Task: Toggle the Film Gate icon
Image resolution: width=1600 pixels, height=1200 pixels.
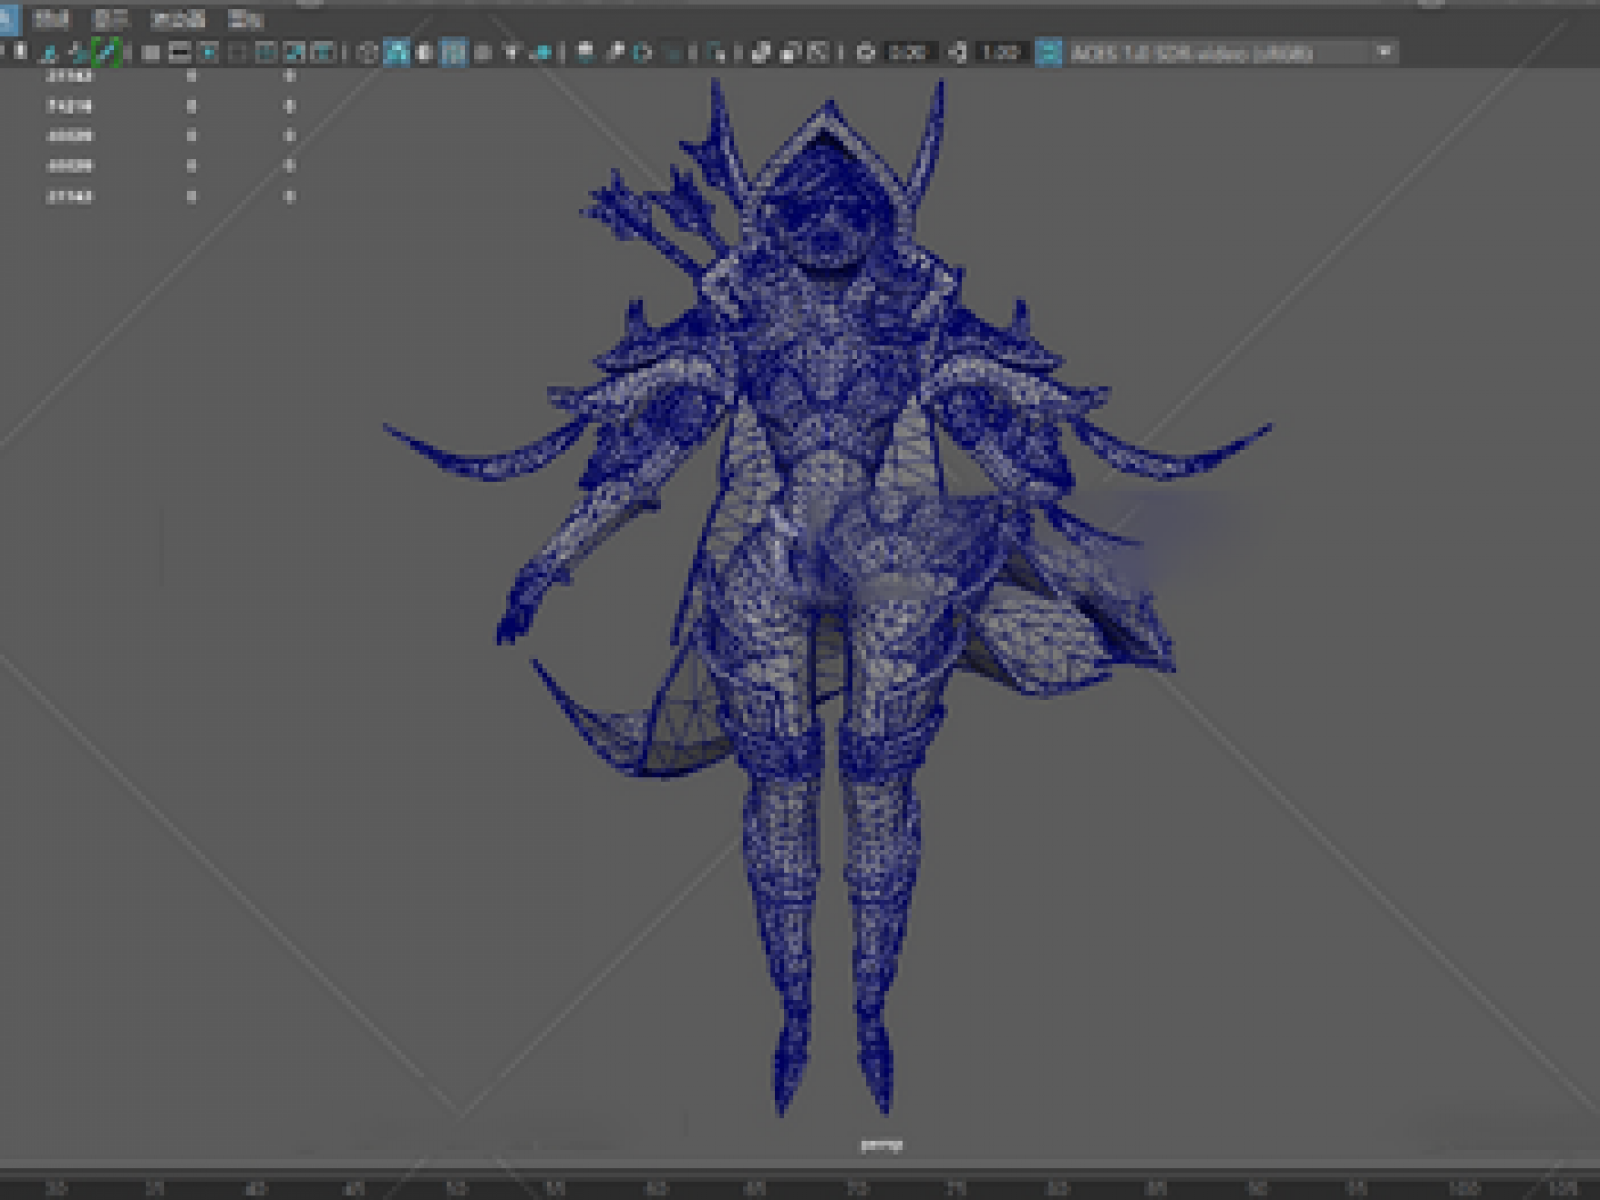Action: 180,52
